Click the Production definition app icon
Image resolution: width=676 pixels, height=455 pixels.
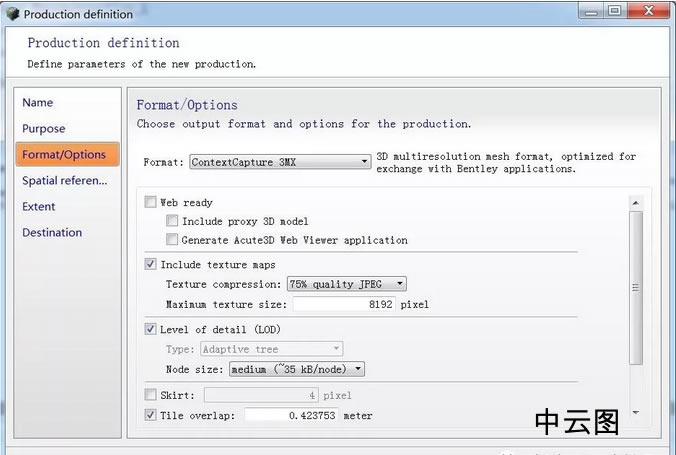[x=13, y=13]
